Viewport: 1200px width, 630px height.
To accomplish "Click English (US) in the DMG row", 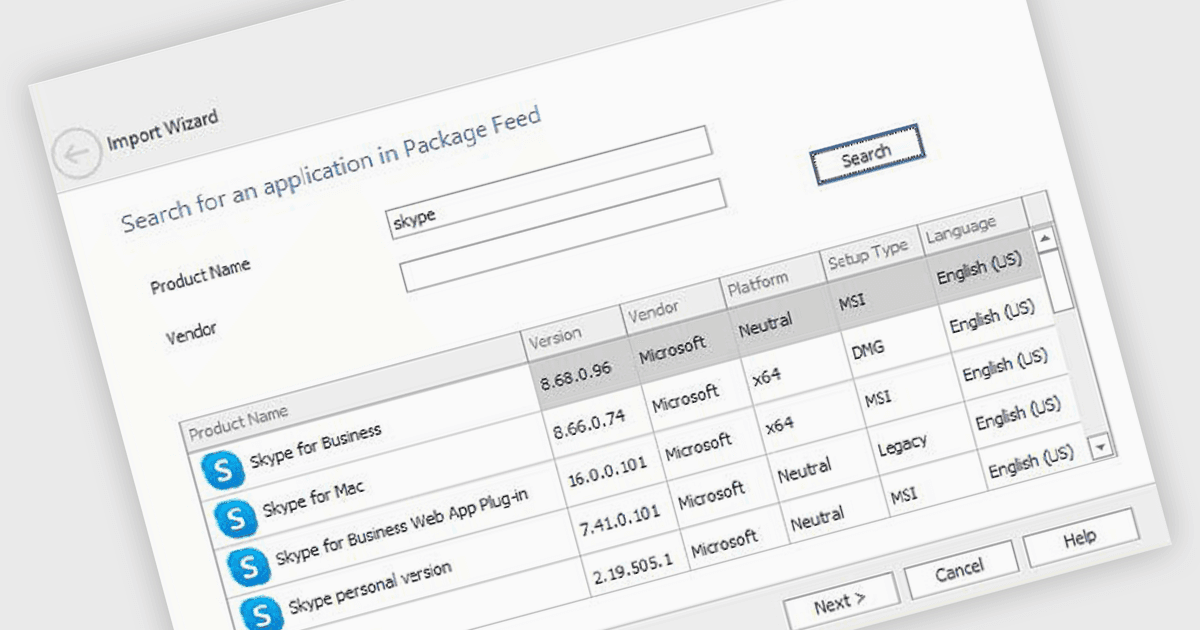I will click(992, 318).
